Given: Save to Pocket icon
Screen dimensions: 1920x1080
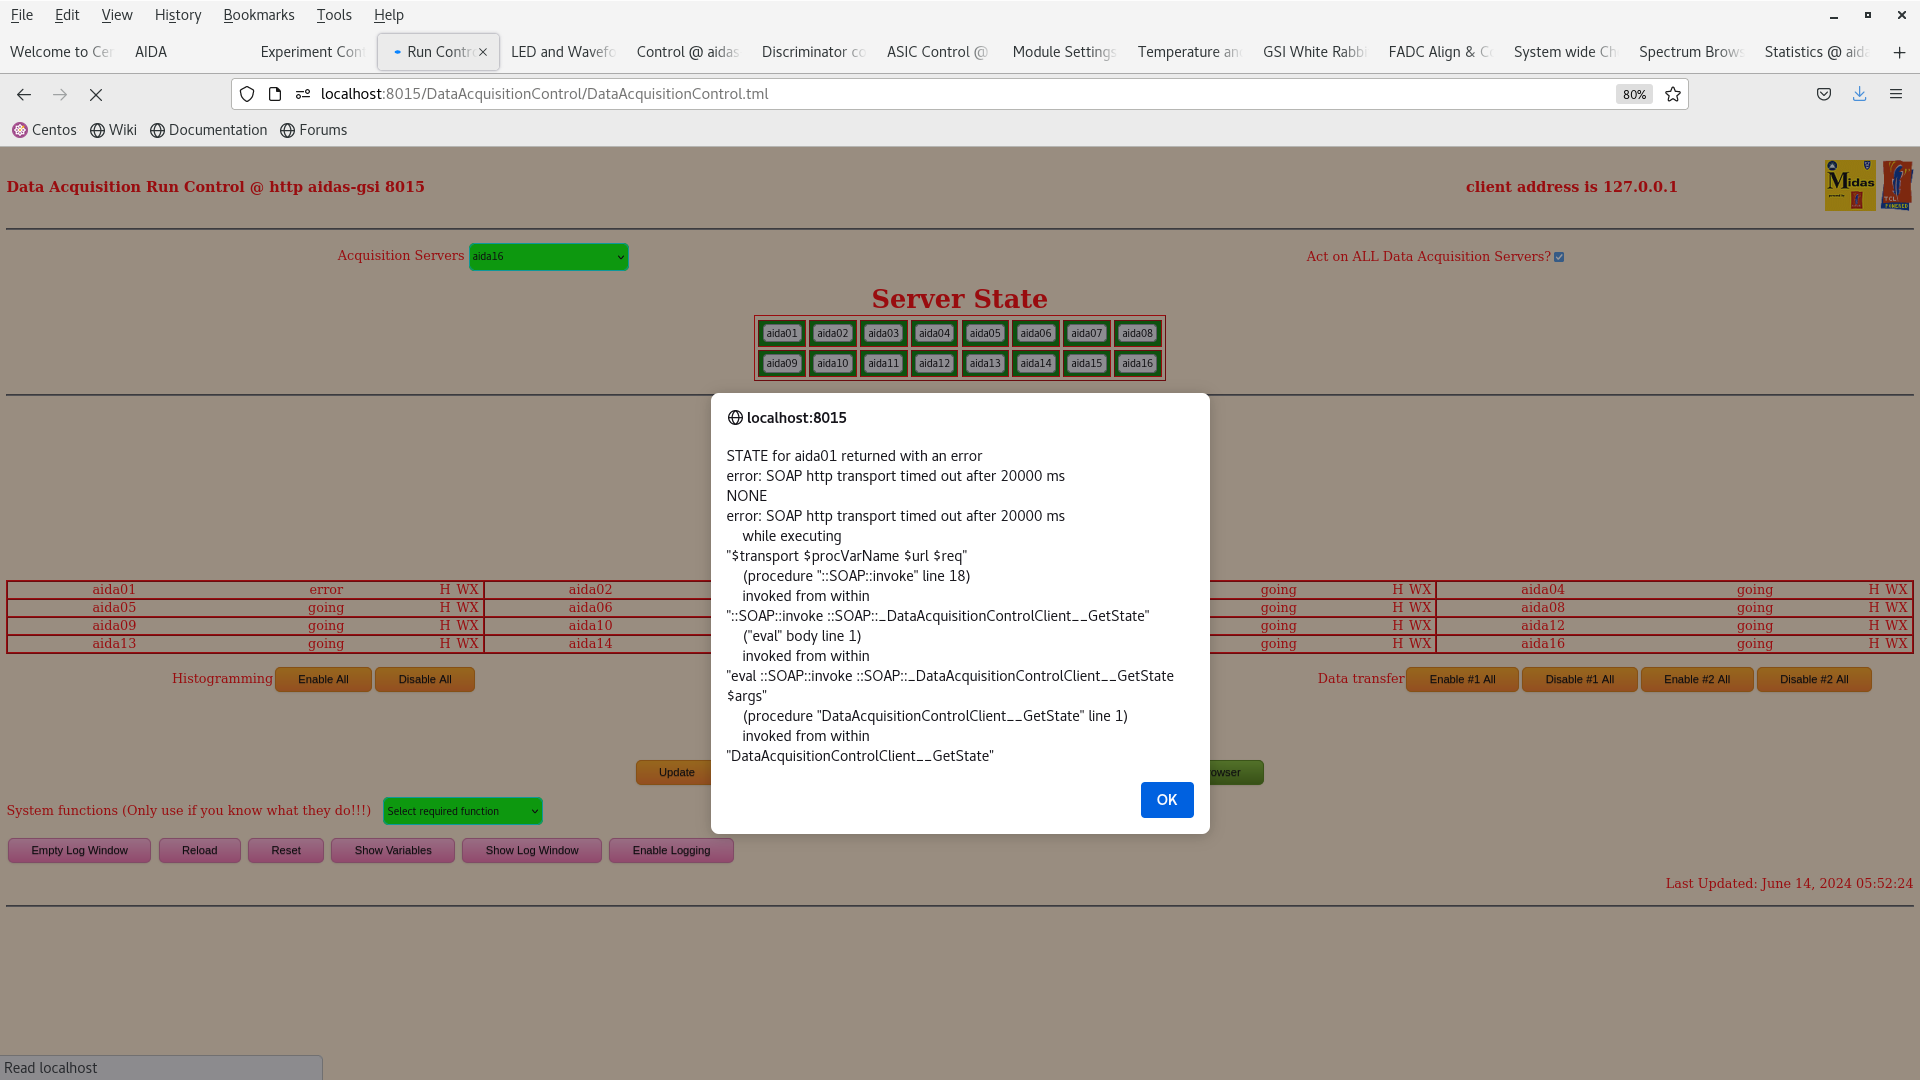Looking at the screenshot, I should [1824, 94].
